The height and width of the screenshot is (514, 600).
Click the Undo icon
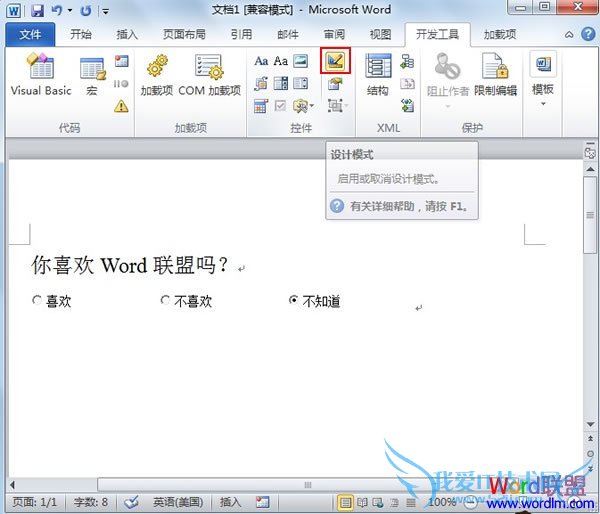[57, 10]
